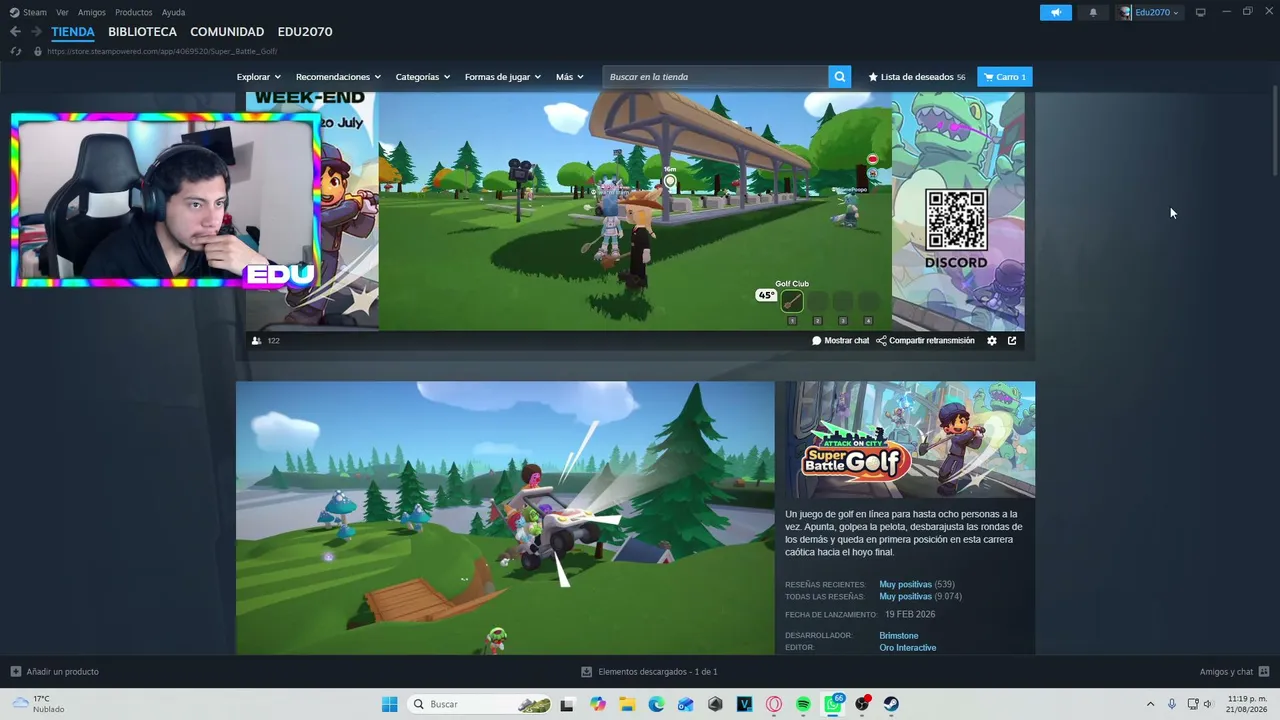Click the wishlist star icon

pyautogui.click(x=873, y=77)
